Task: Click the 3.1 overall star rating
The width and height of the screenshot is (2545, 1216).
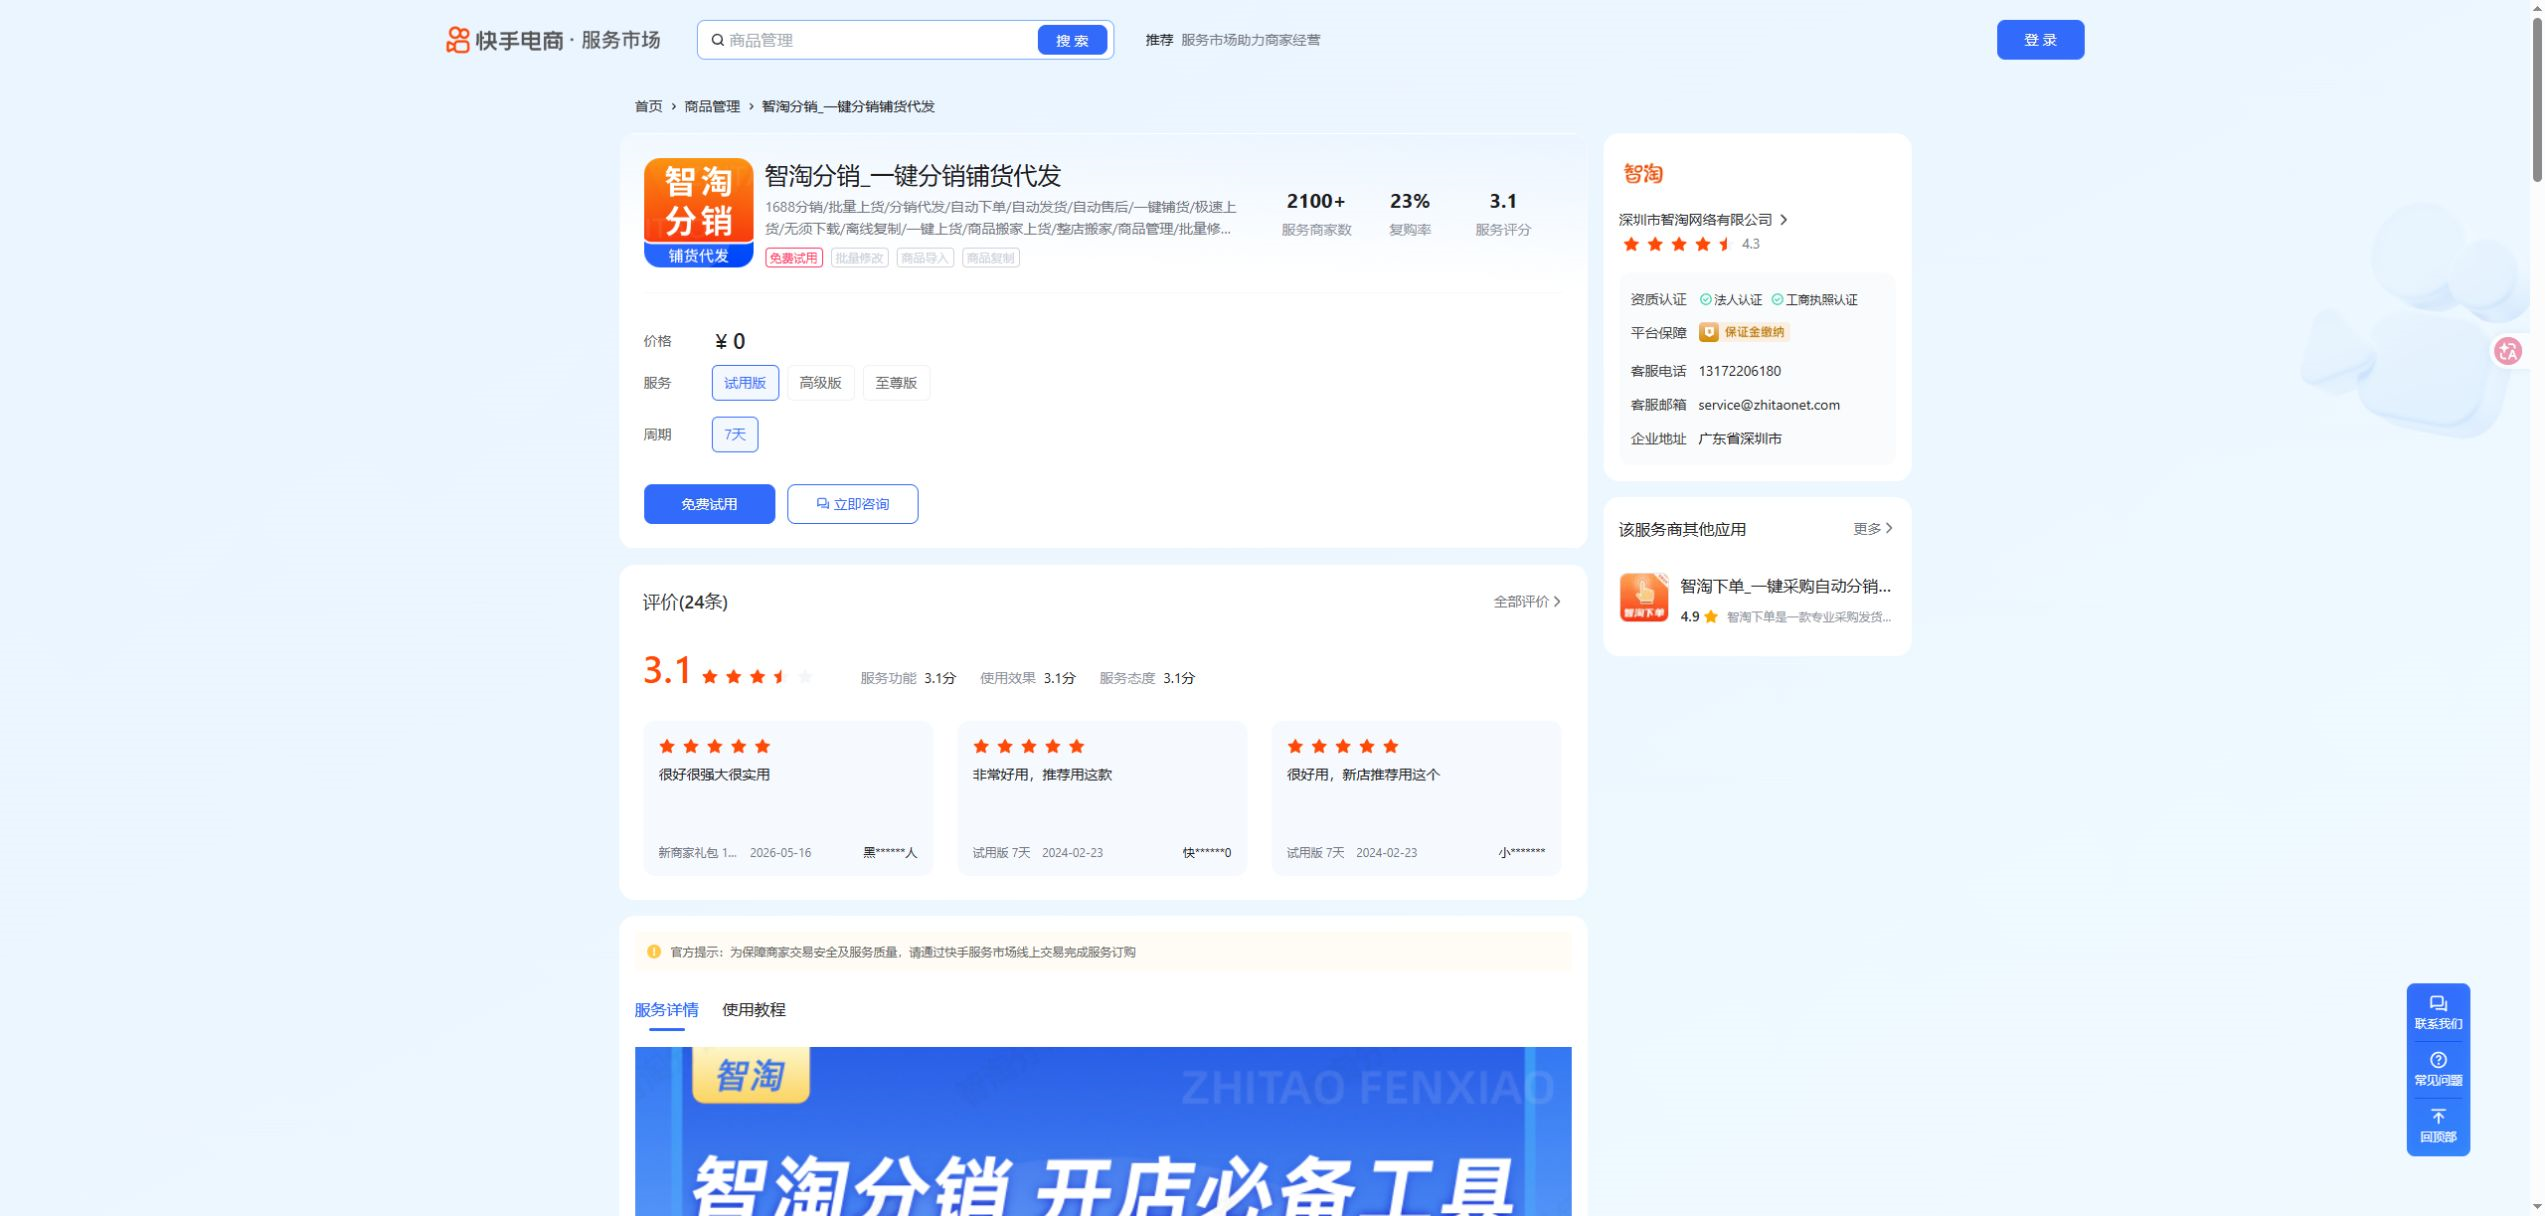Action: click(757, 677)
